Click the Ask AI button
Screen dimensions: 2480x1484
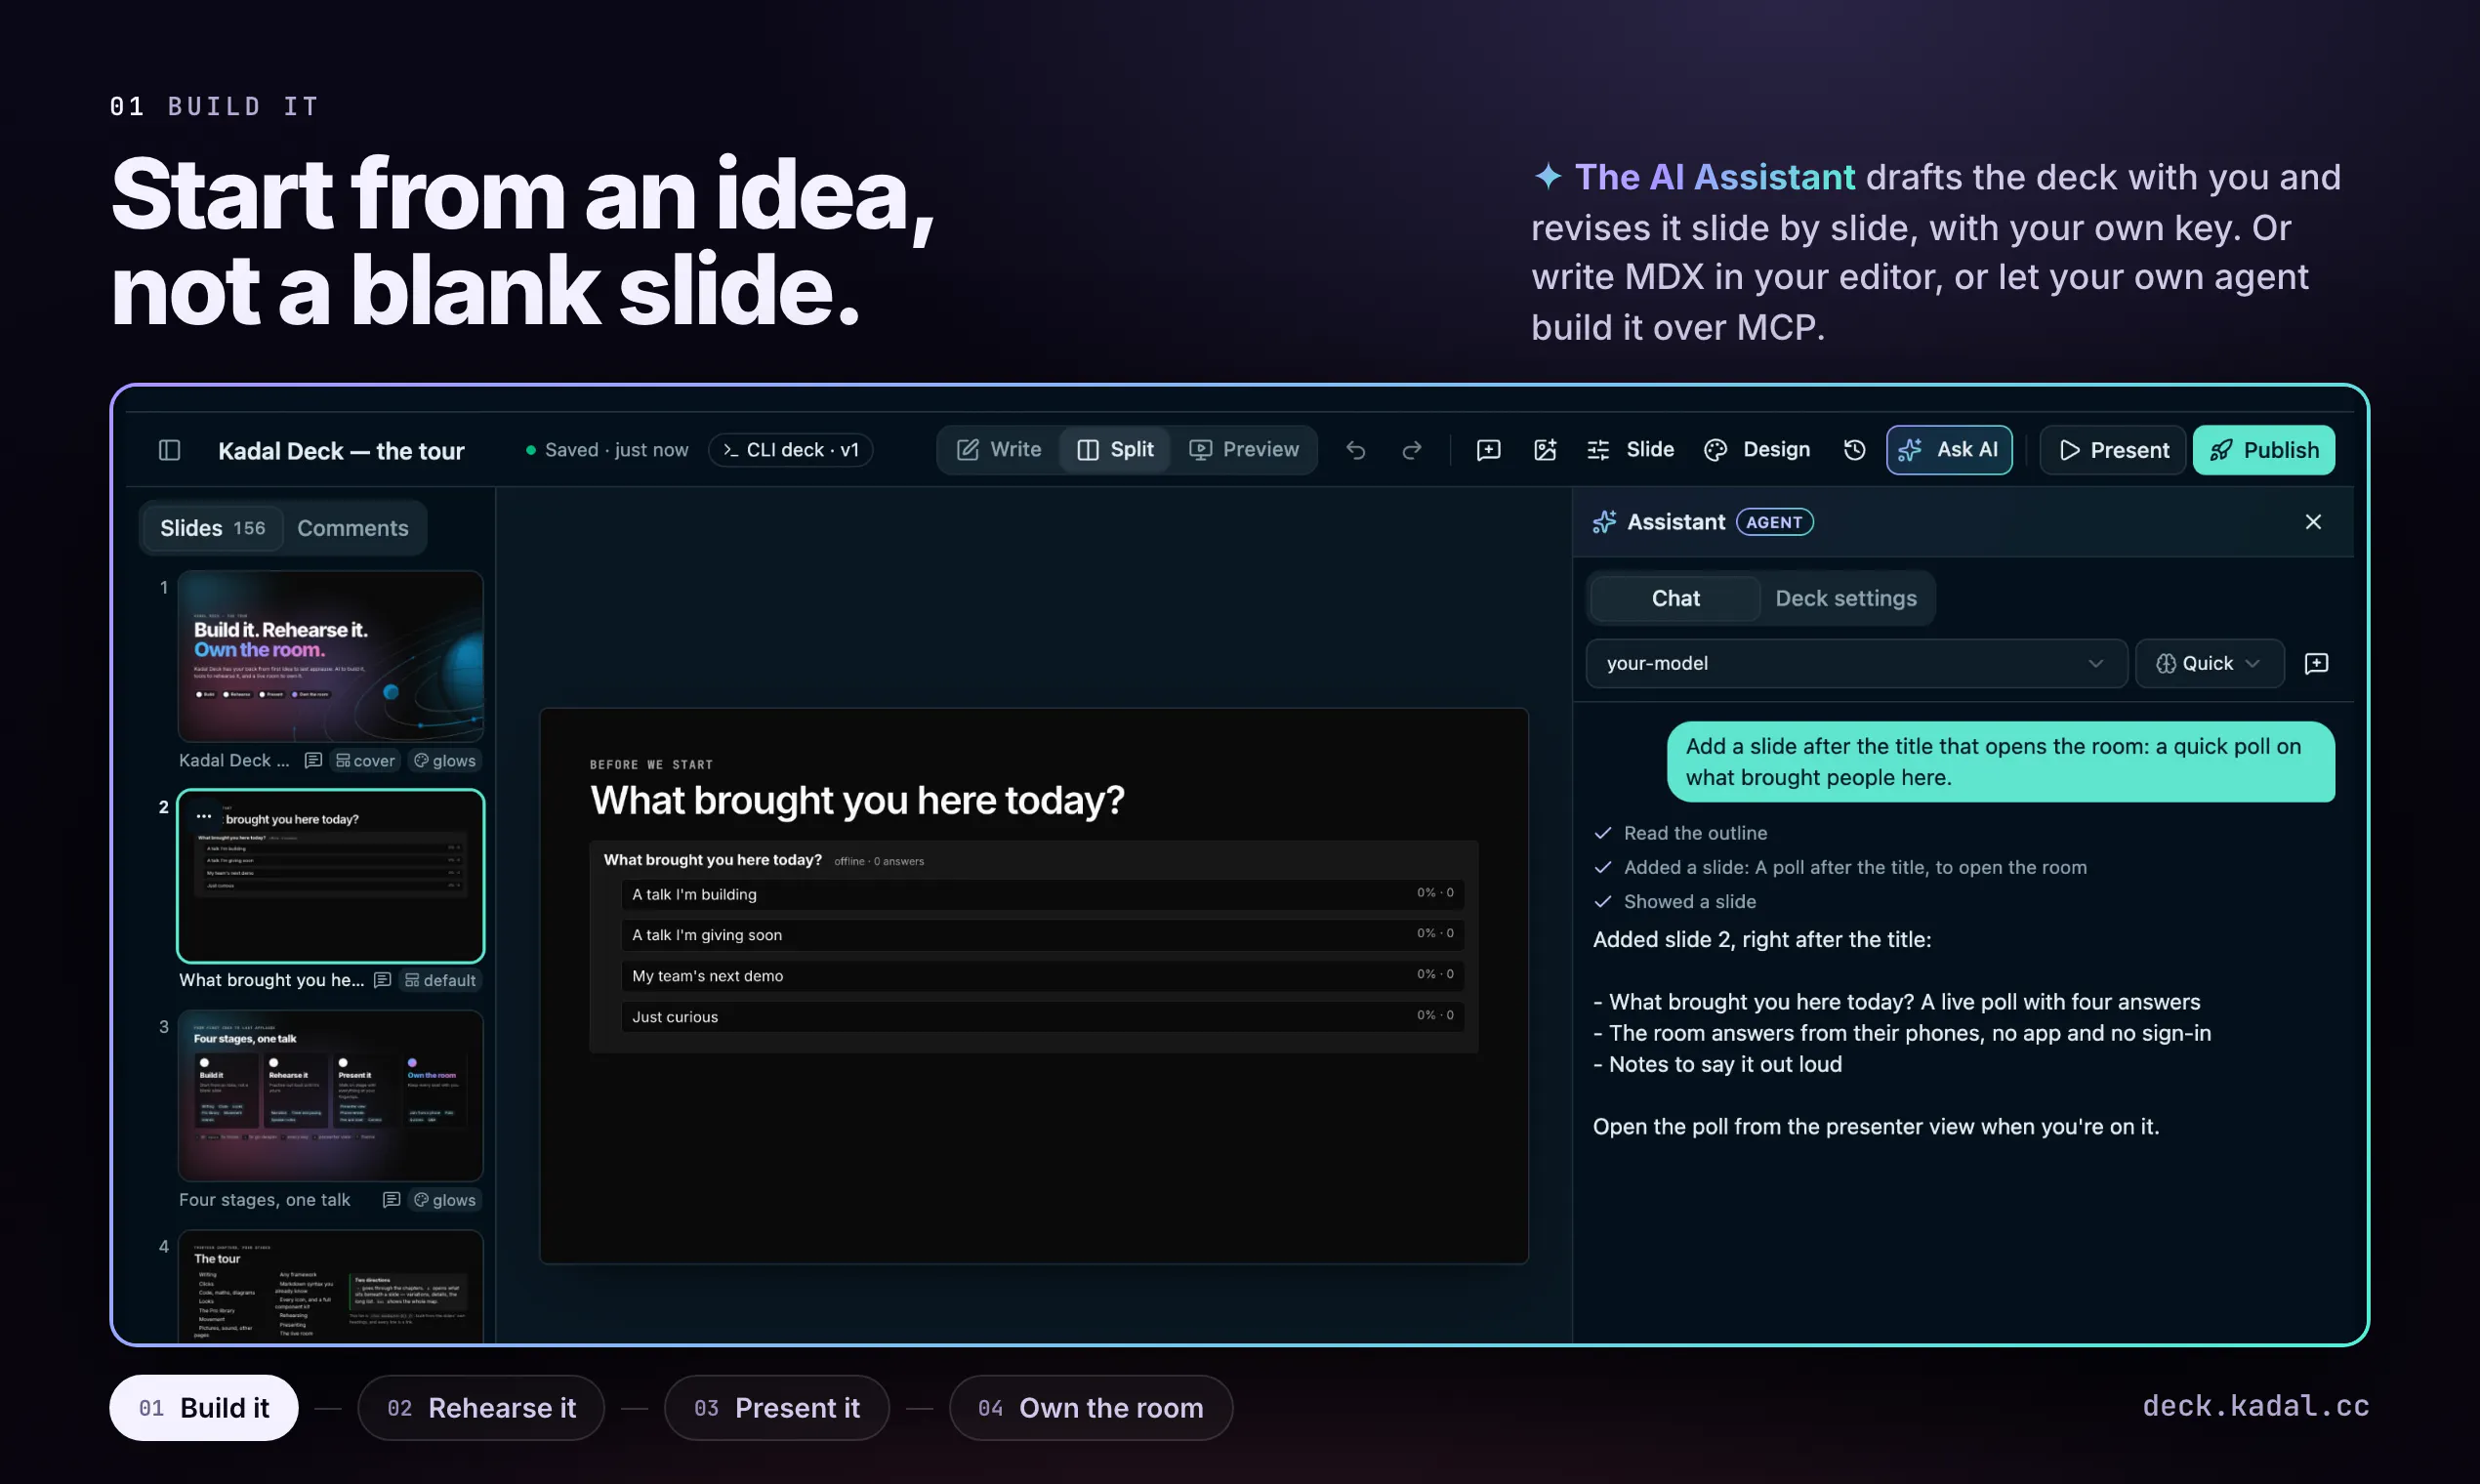[x=1949, y=450]
